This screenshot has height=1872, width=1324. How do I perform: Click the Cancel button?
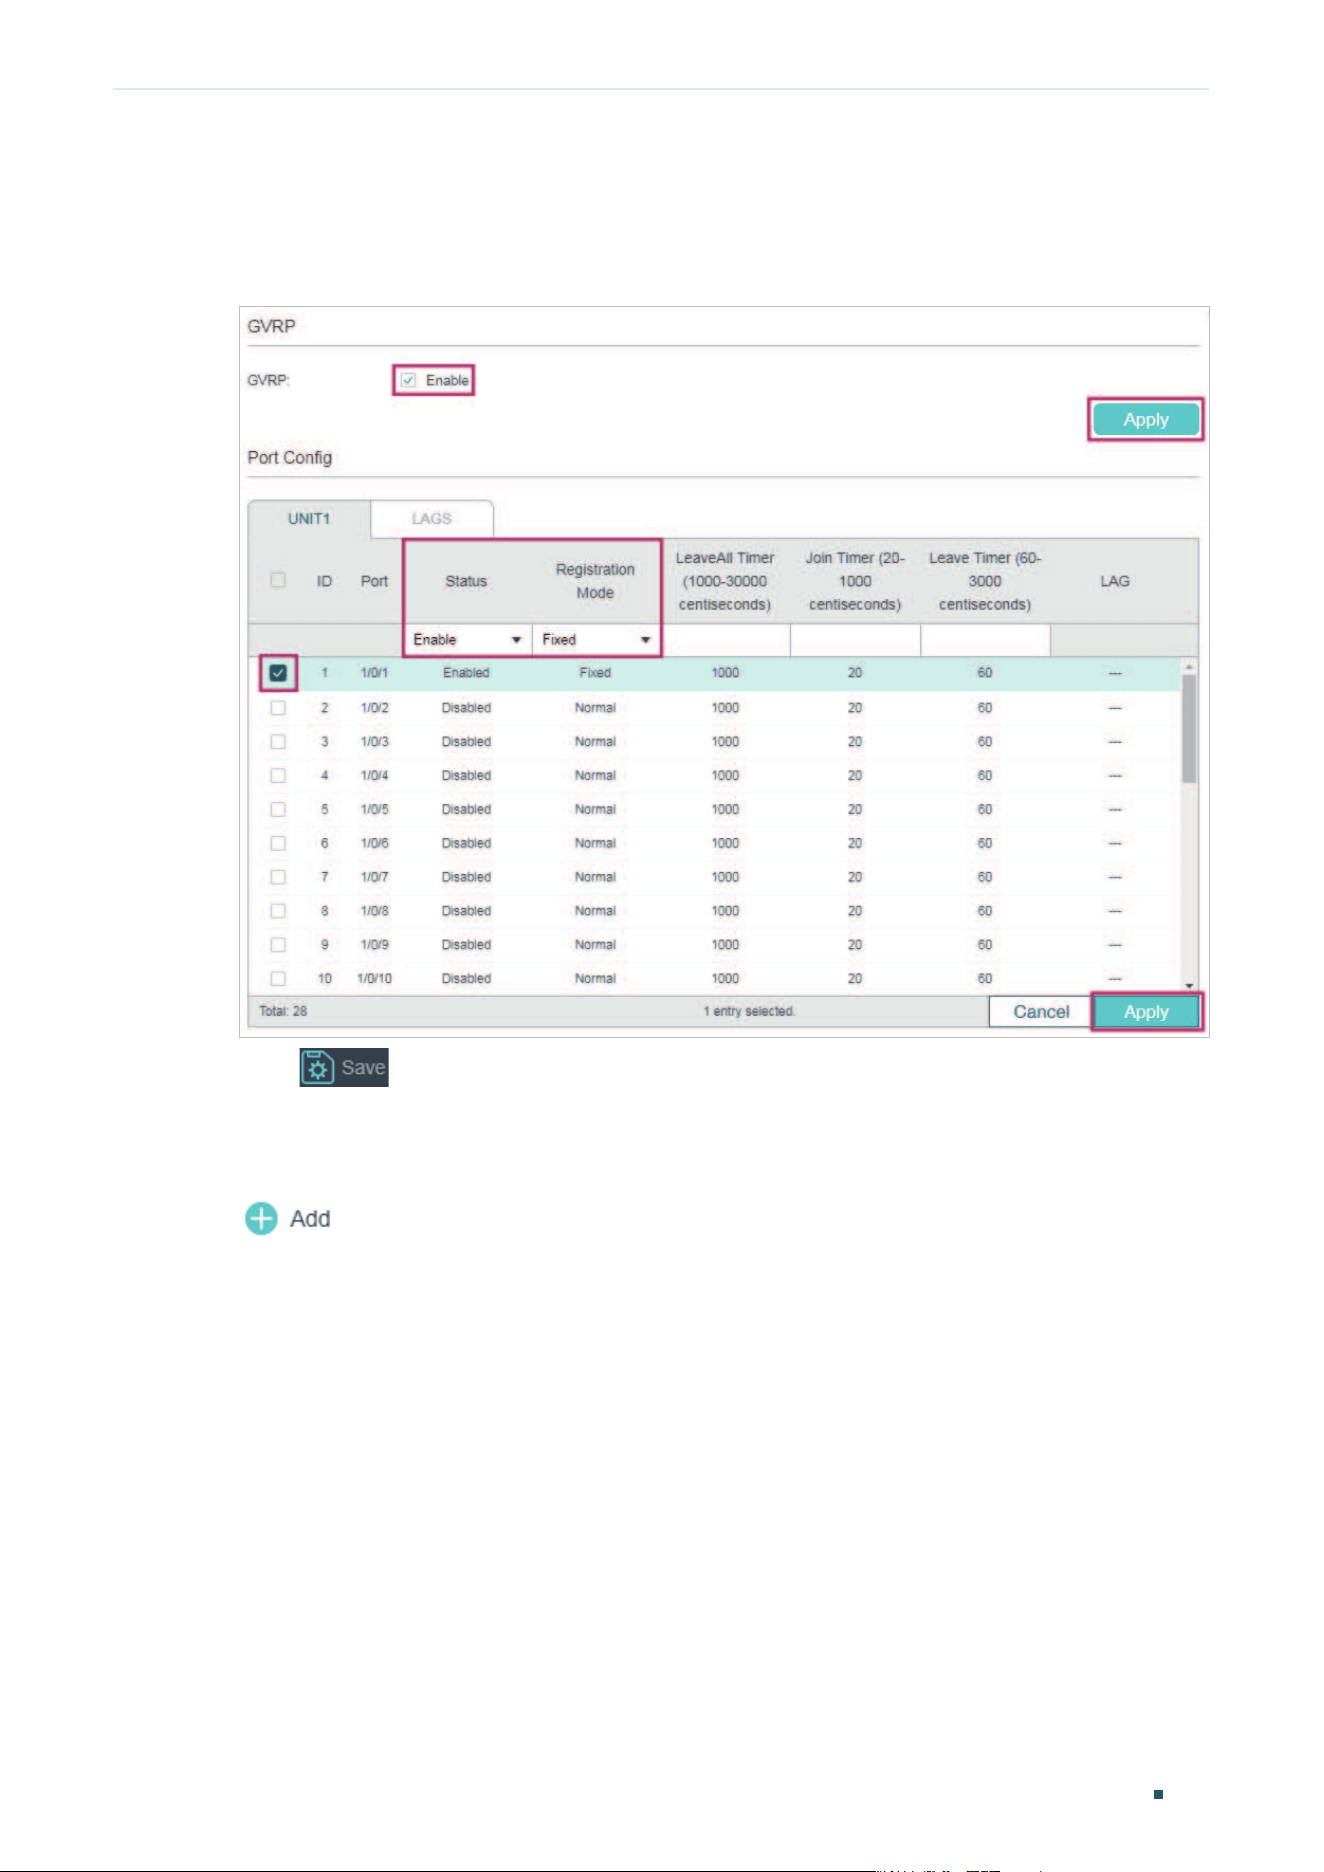click(1041, 1011)
